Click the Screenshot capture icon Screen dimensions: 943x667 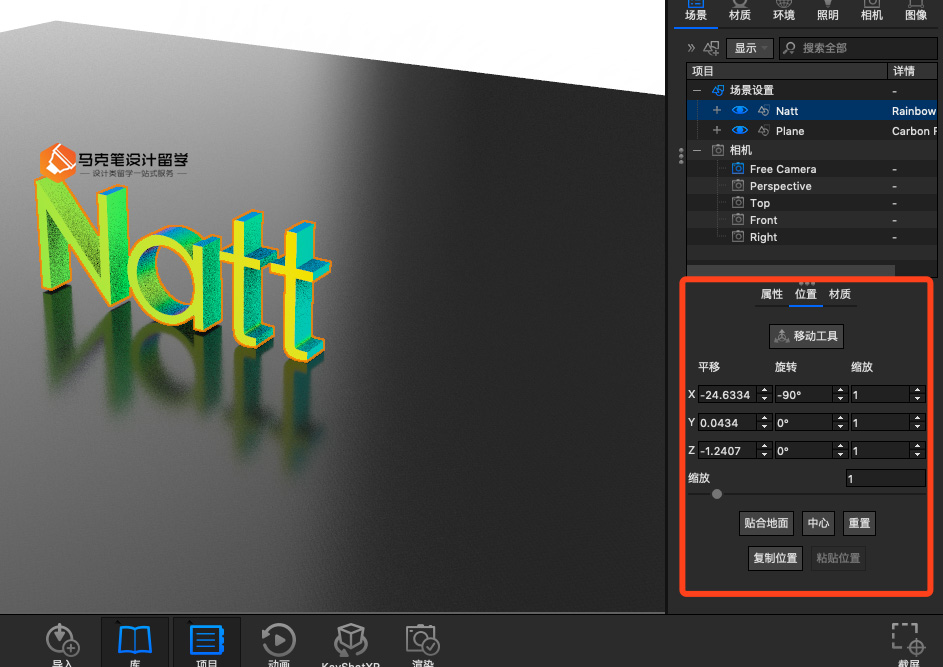pyautogui.click(x=908, y=640)
